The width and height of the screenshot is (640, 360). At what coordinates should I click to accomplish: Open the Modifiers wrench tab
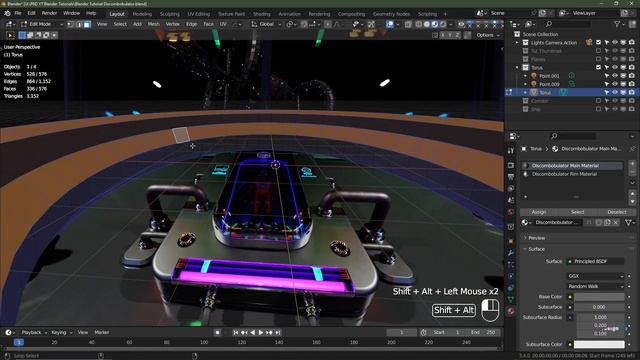511,253
